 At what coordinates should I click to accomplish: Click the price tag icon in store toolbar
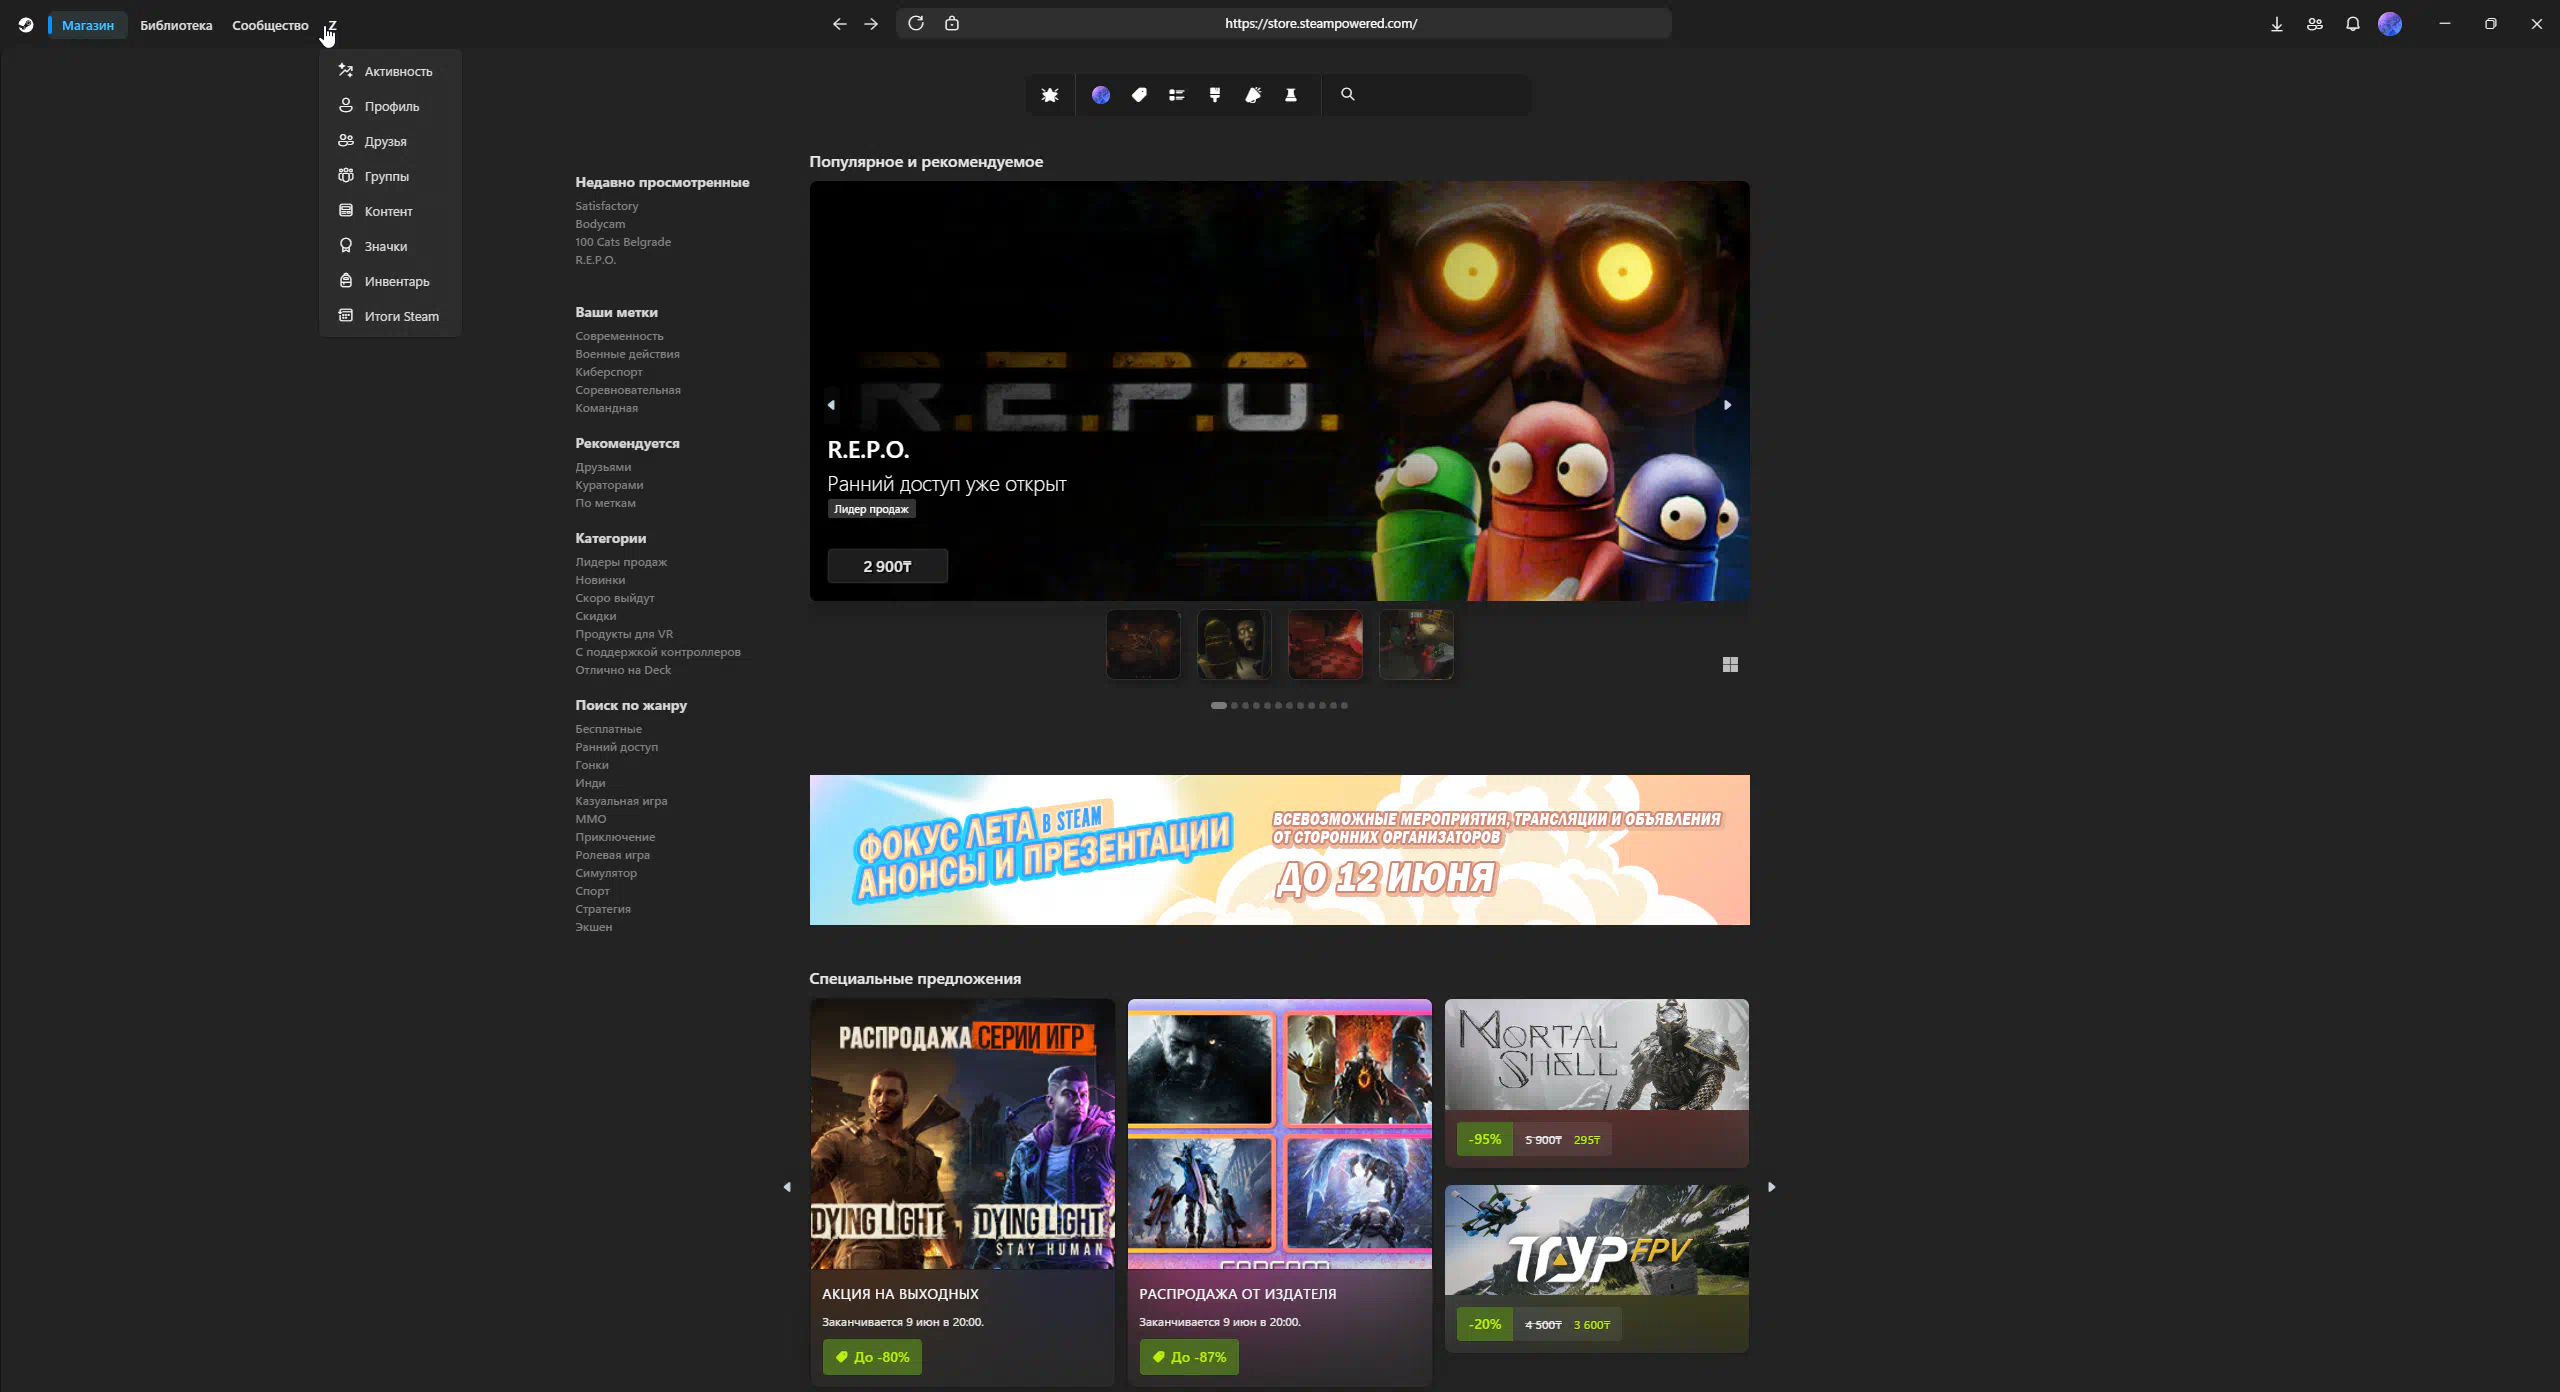pos(1139,95)
